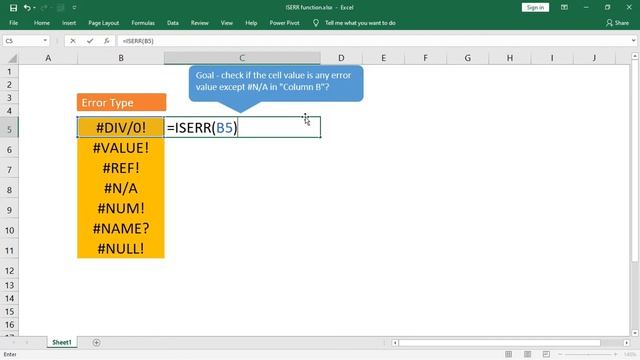The width and height of the screenshot is (640, 360).
Task: Open the Power Pivot tab
Action: [x=284, y=23]
